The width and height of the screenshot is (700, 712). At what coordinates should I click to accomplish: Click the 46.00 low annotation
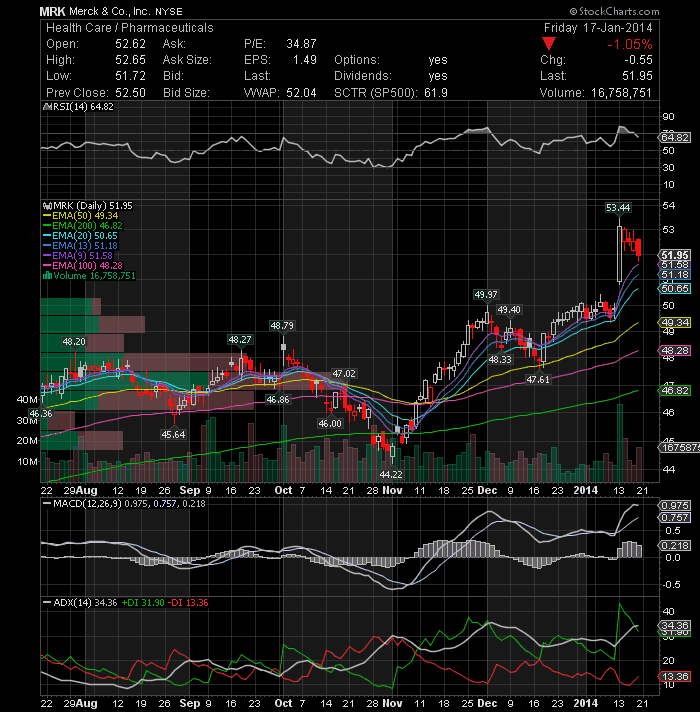click(330, 424)
